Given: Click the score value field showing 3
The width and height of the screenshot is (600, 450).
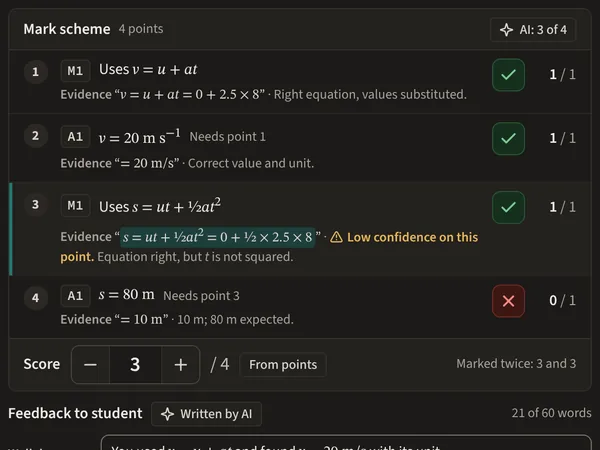Looking at the screenshot, I should click(x=135, y=365).
